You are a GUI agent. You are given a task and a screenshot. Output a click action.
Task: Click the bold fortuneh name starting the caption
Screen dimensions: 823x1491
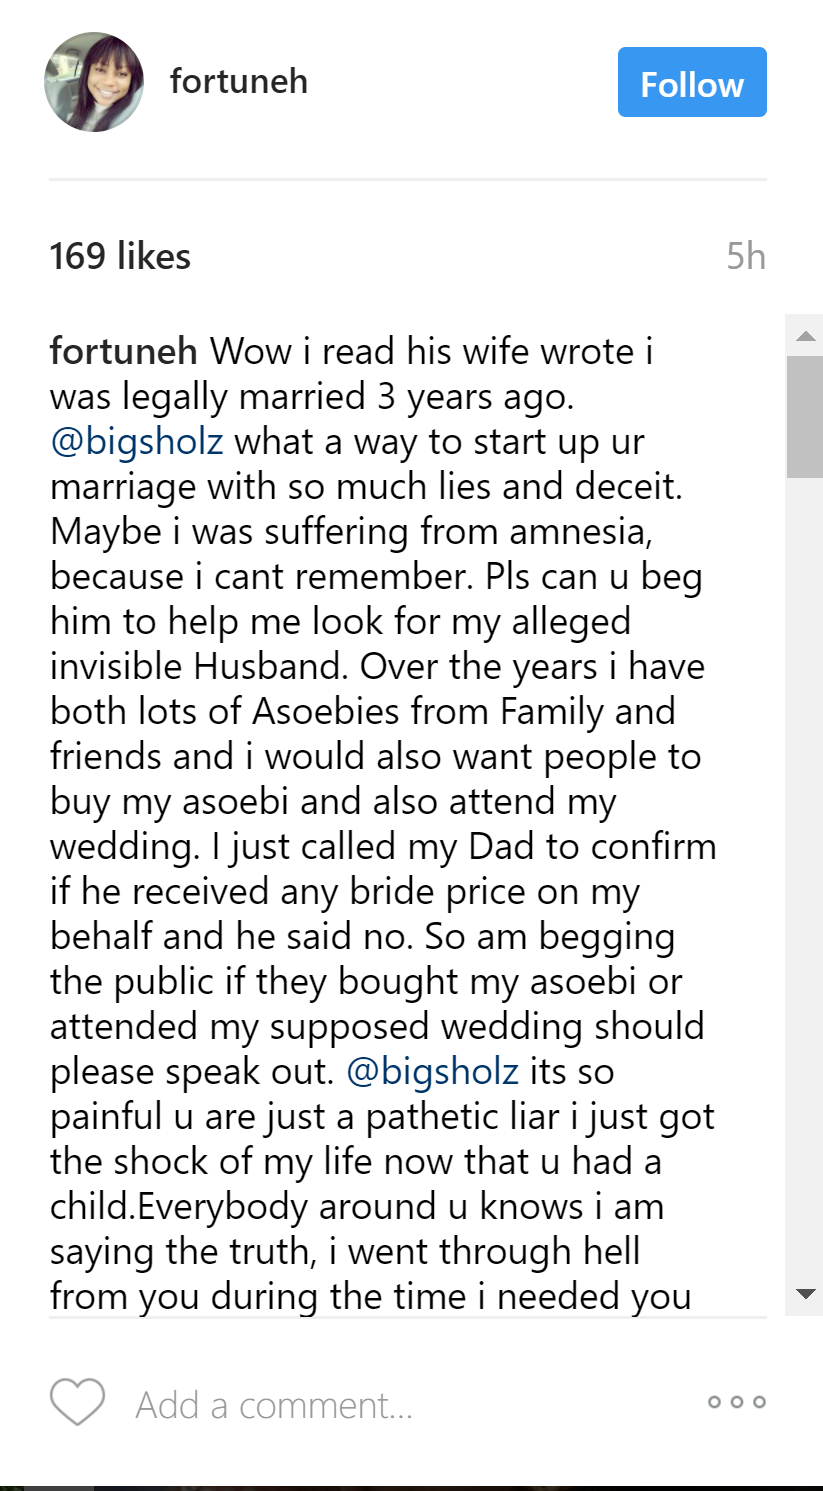(x=123, y=352)
